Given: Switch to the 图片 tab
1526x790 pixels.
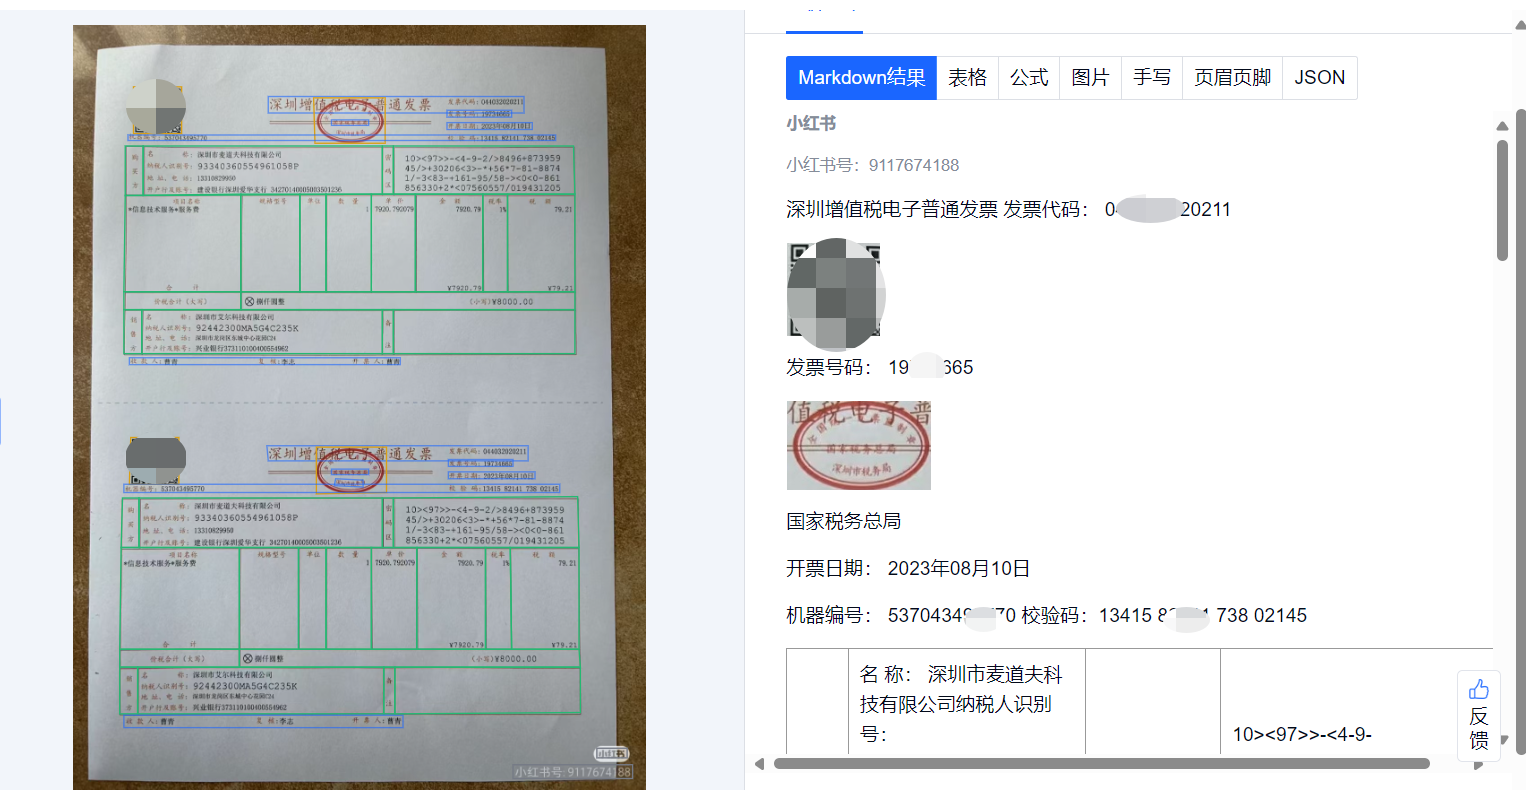Looking at the screenshot, I should point(1090,78).
